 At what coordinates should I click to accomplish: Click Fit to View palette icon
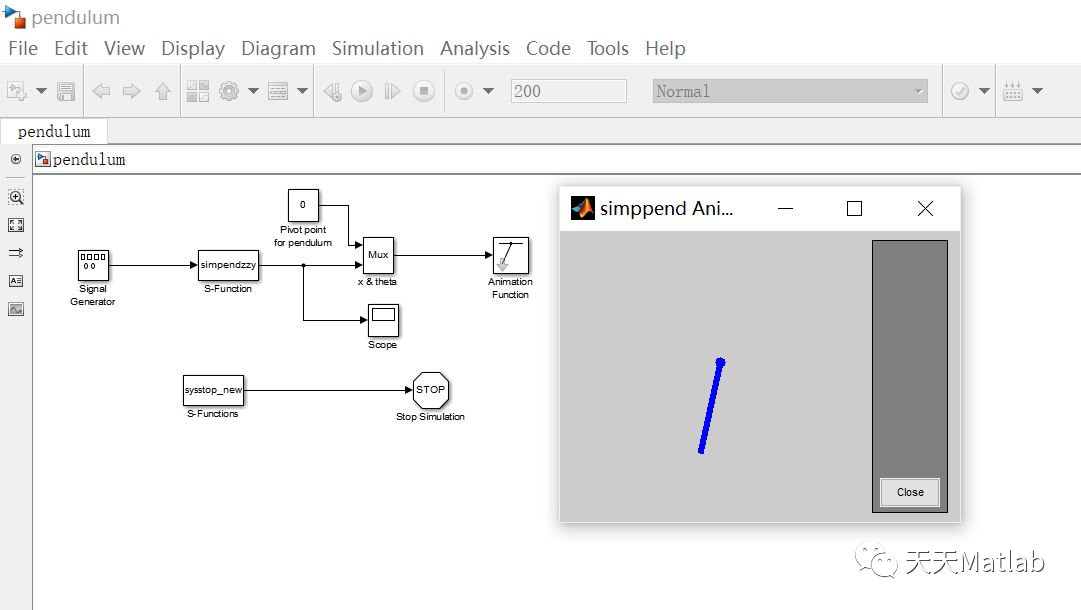click(x=16, y=225)
